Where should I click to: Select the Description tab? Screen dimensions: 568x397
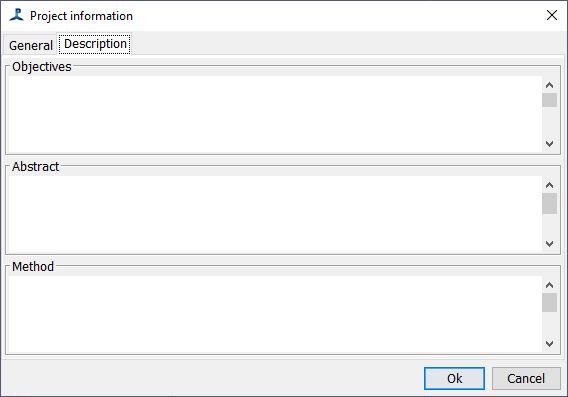pyautogui.click(x=95, y=44)
